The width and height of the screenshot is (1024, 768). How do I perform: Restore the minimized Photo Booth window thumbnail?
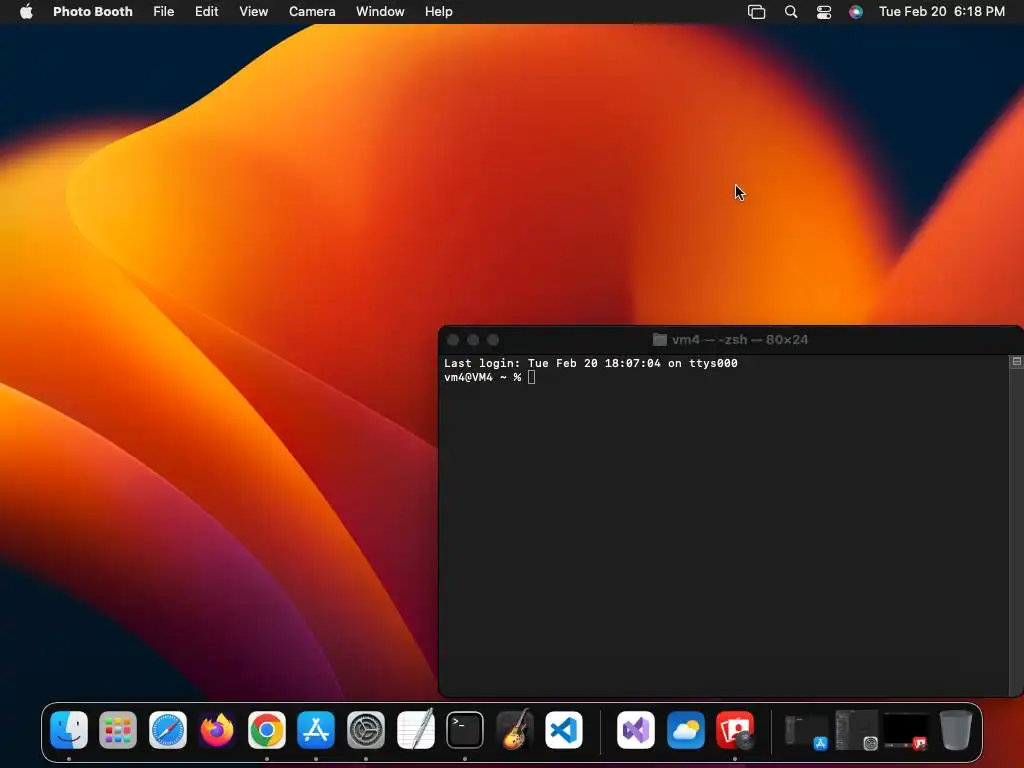click(x=906, y=730)
